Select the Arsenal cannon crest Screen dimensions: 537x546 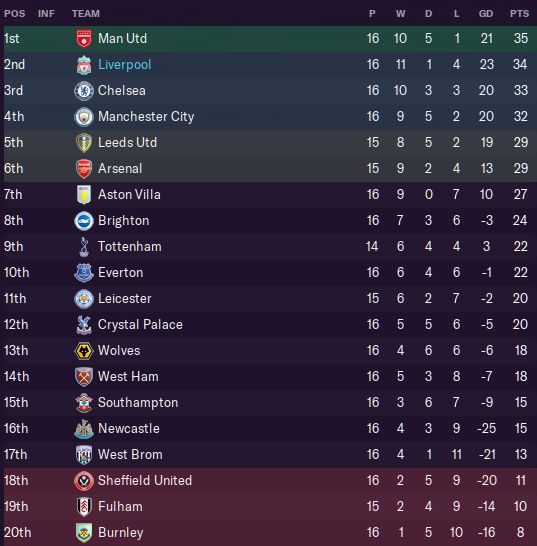coord(84,169)
